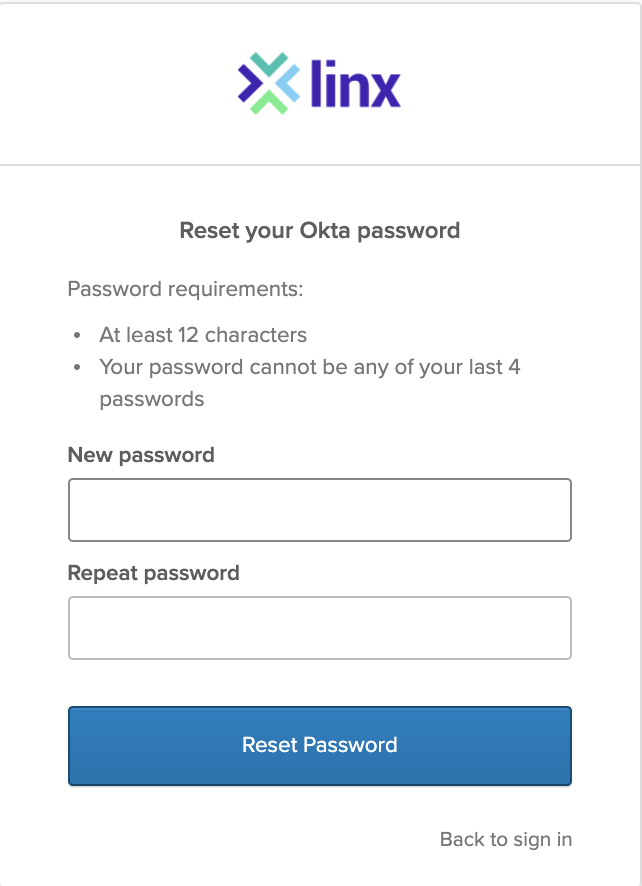The width and height of the screenshot is (642, 886).
Task: Select the At least 12 characters requirement
Action: coord(203,335)
